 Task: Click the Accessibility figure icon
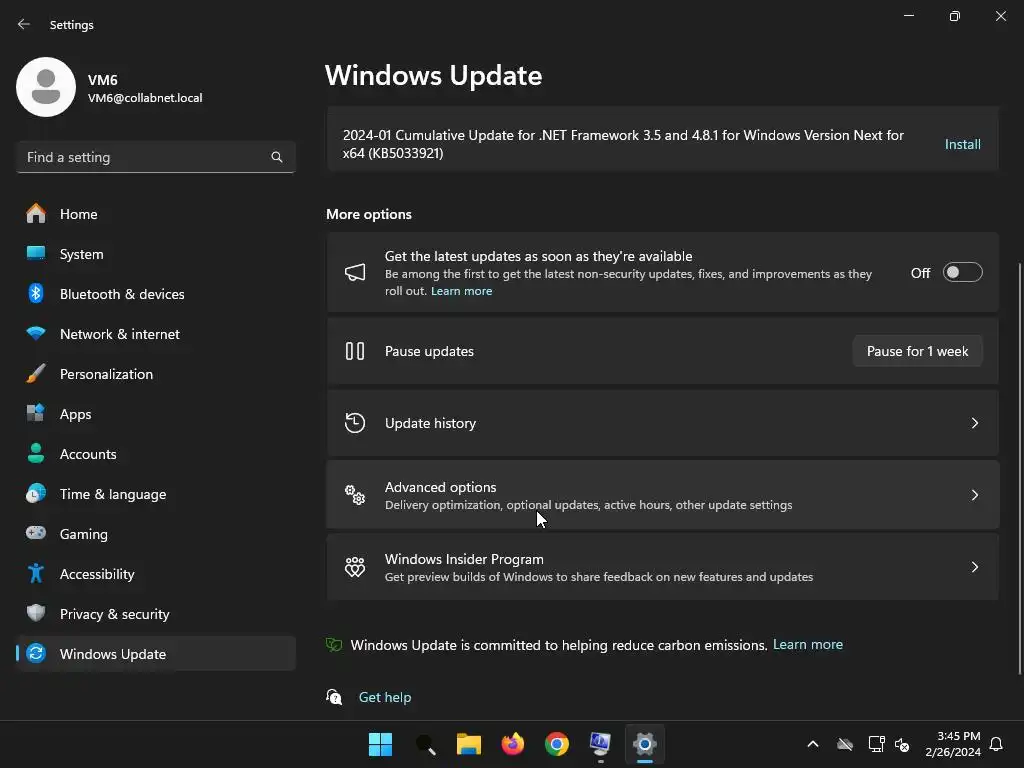[x=36, y=573]
